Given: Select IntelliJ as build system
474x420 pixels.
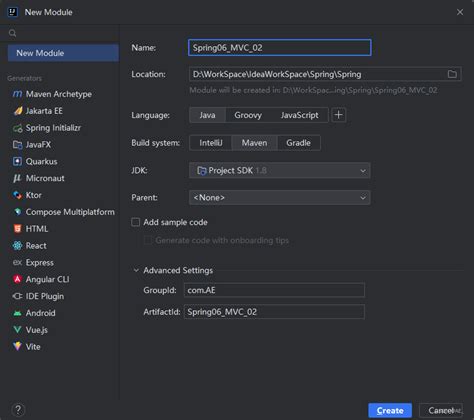Looking at the screenshot, I should pos(211,143).
